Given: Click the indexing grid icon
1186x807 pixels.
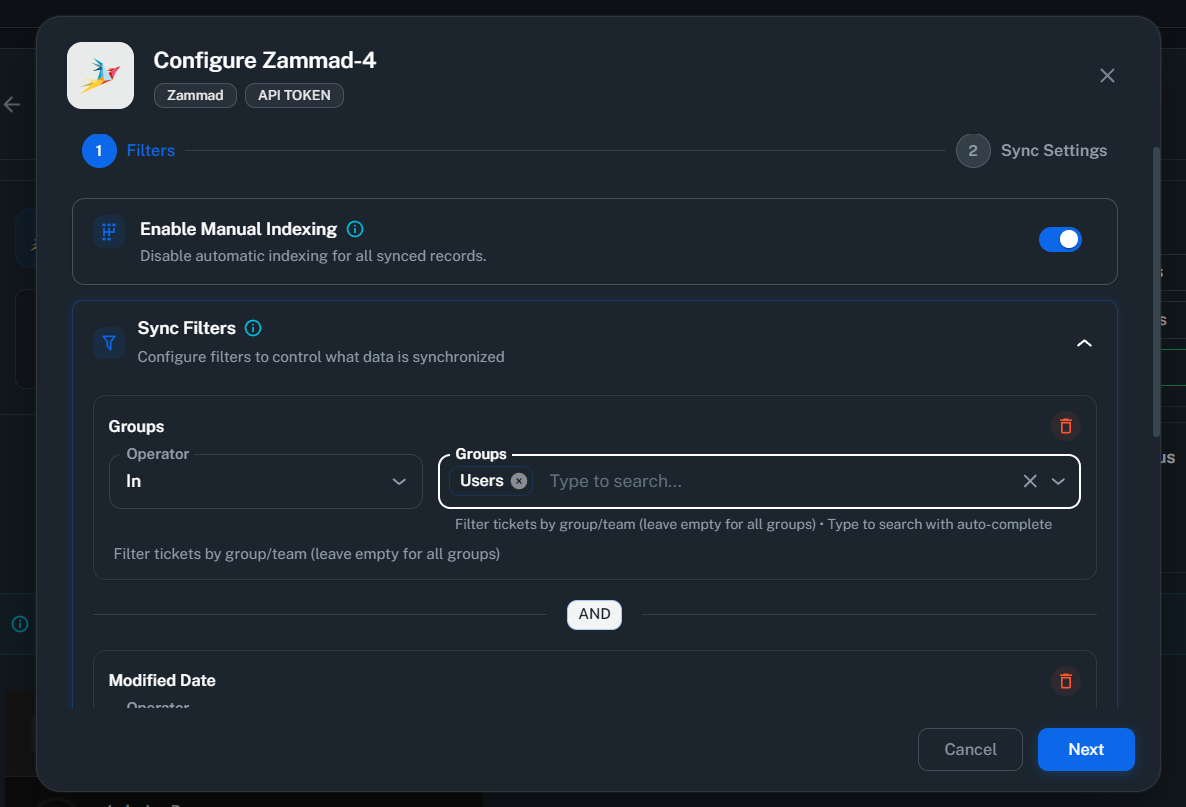Looking at the screenshot, I should [108, 231].
